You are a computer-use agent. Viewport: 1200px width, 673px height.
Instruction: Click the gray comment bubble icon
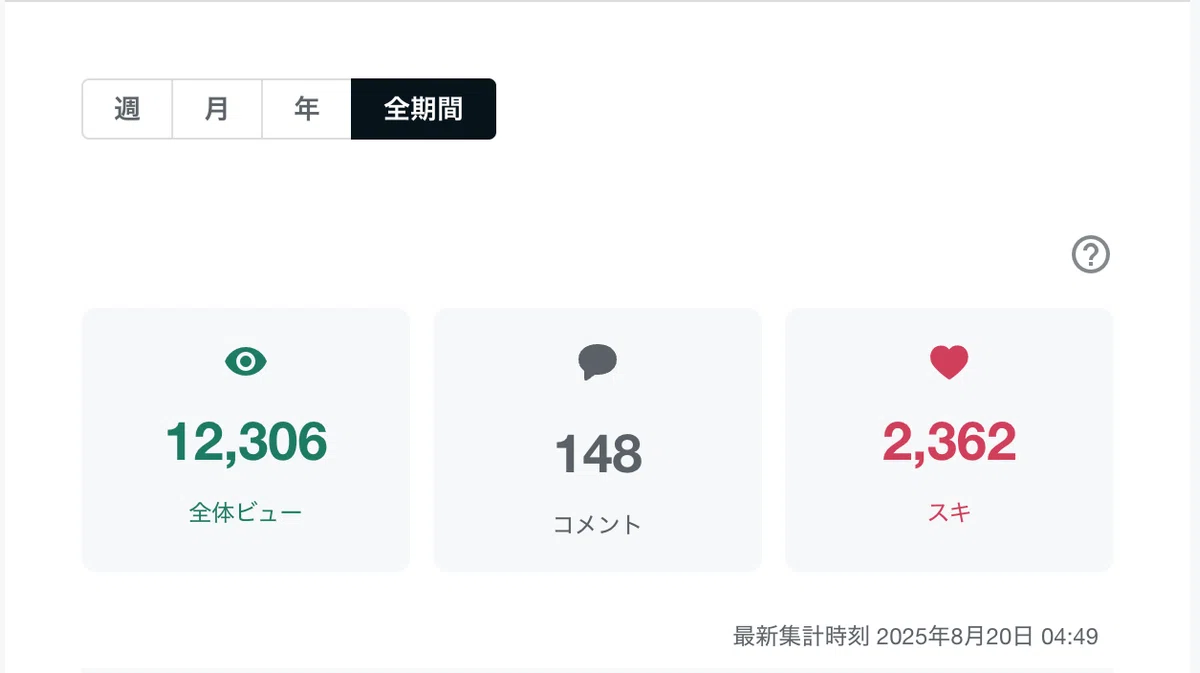[597, 362]
